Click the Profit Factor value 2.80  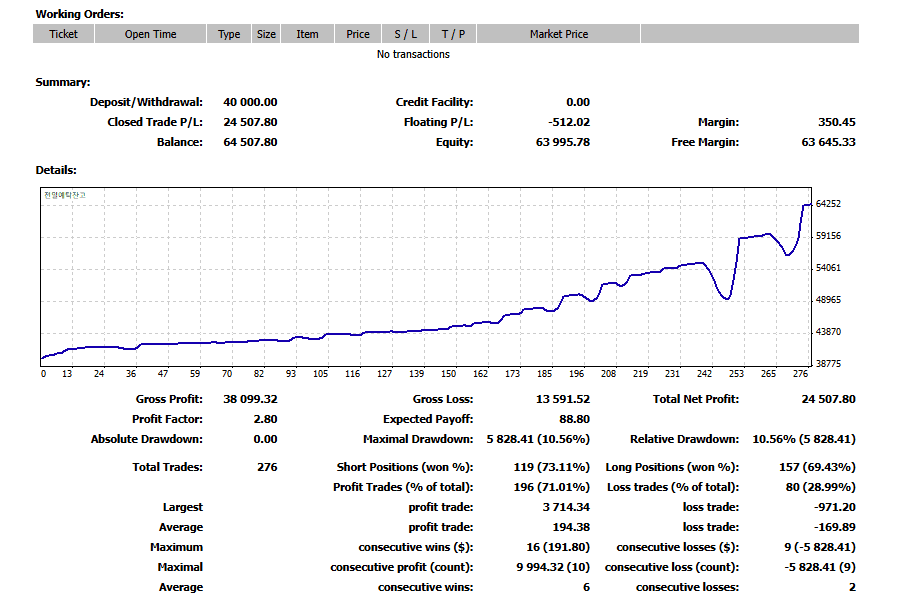click(264, 419)
